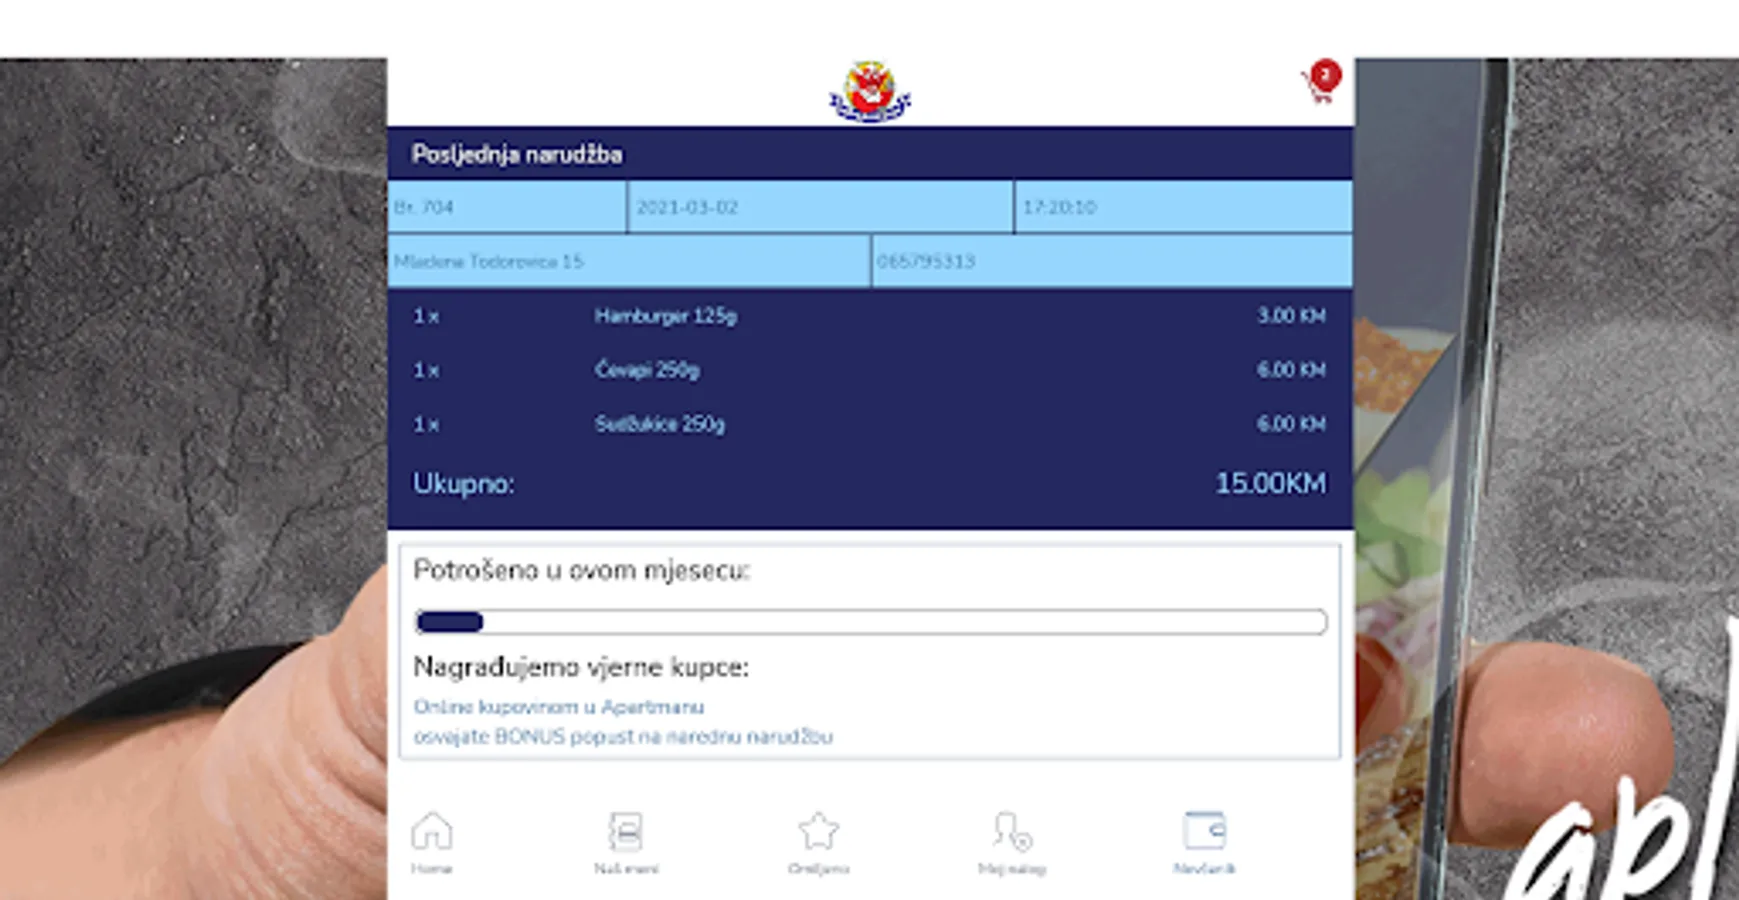Select the 'Ćevapi 250g' order item

[647, 370]
